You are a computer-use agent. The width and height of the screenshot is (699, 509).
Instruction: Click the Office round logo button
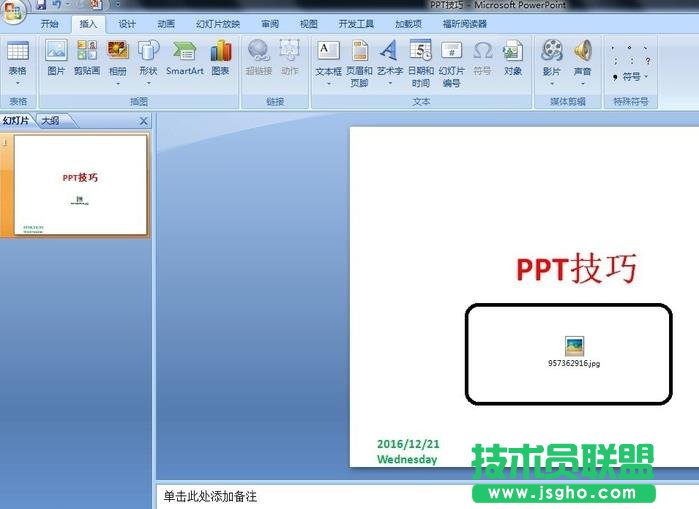tap(13, 11)
